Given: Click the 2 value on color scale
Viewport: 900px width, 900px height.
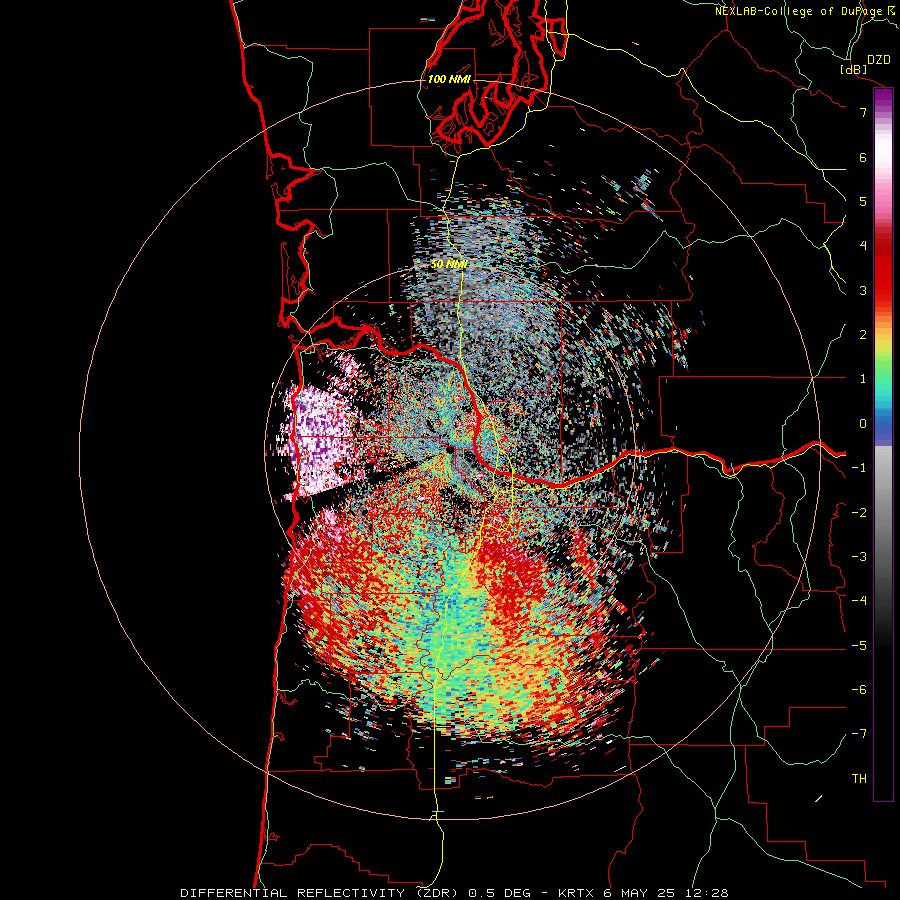Looking at the screenshot, I should 863,335.
